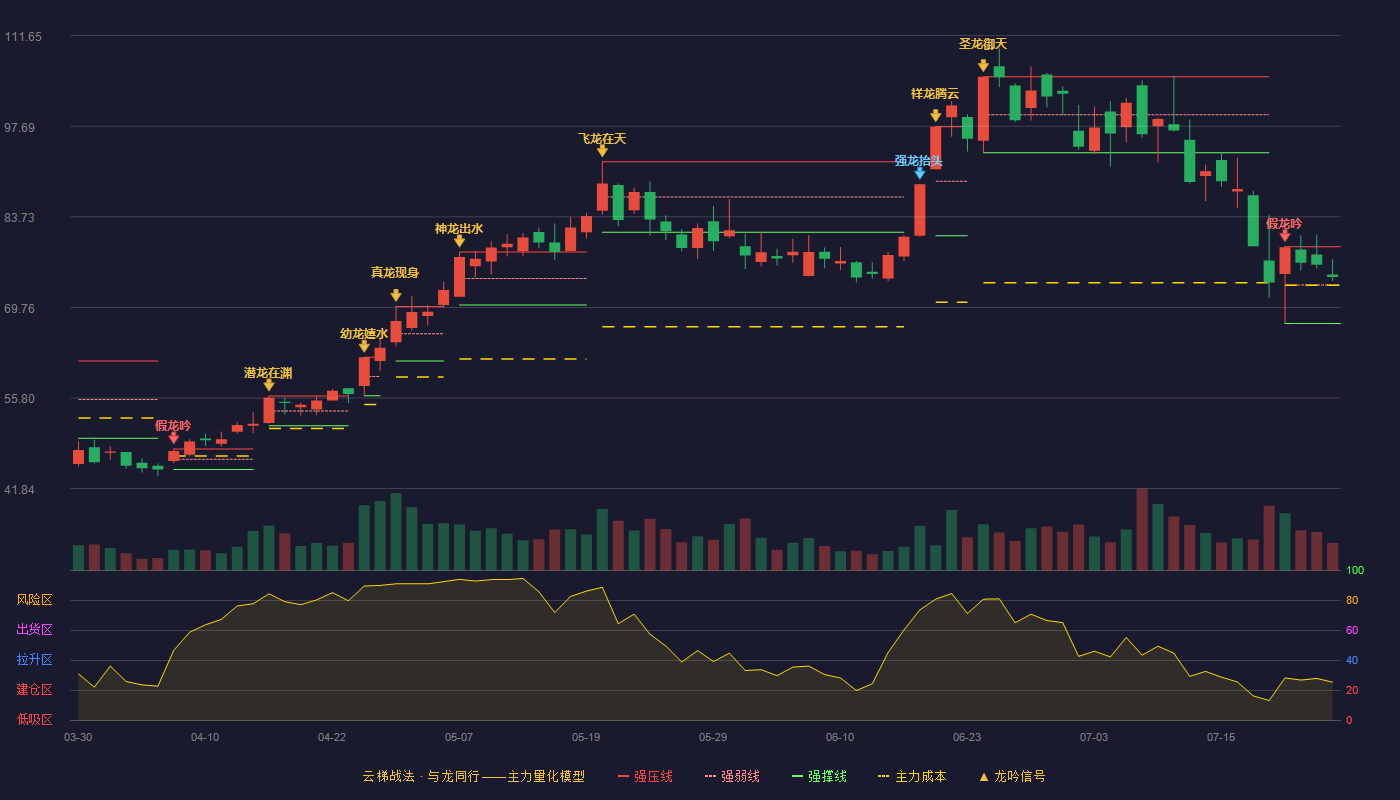Screen dimensions: 1400x800
Task: Click the 祥龙腾云 signal arrow
Action: [x=935, y=116]
